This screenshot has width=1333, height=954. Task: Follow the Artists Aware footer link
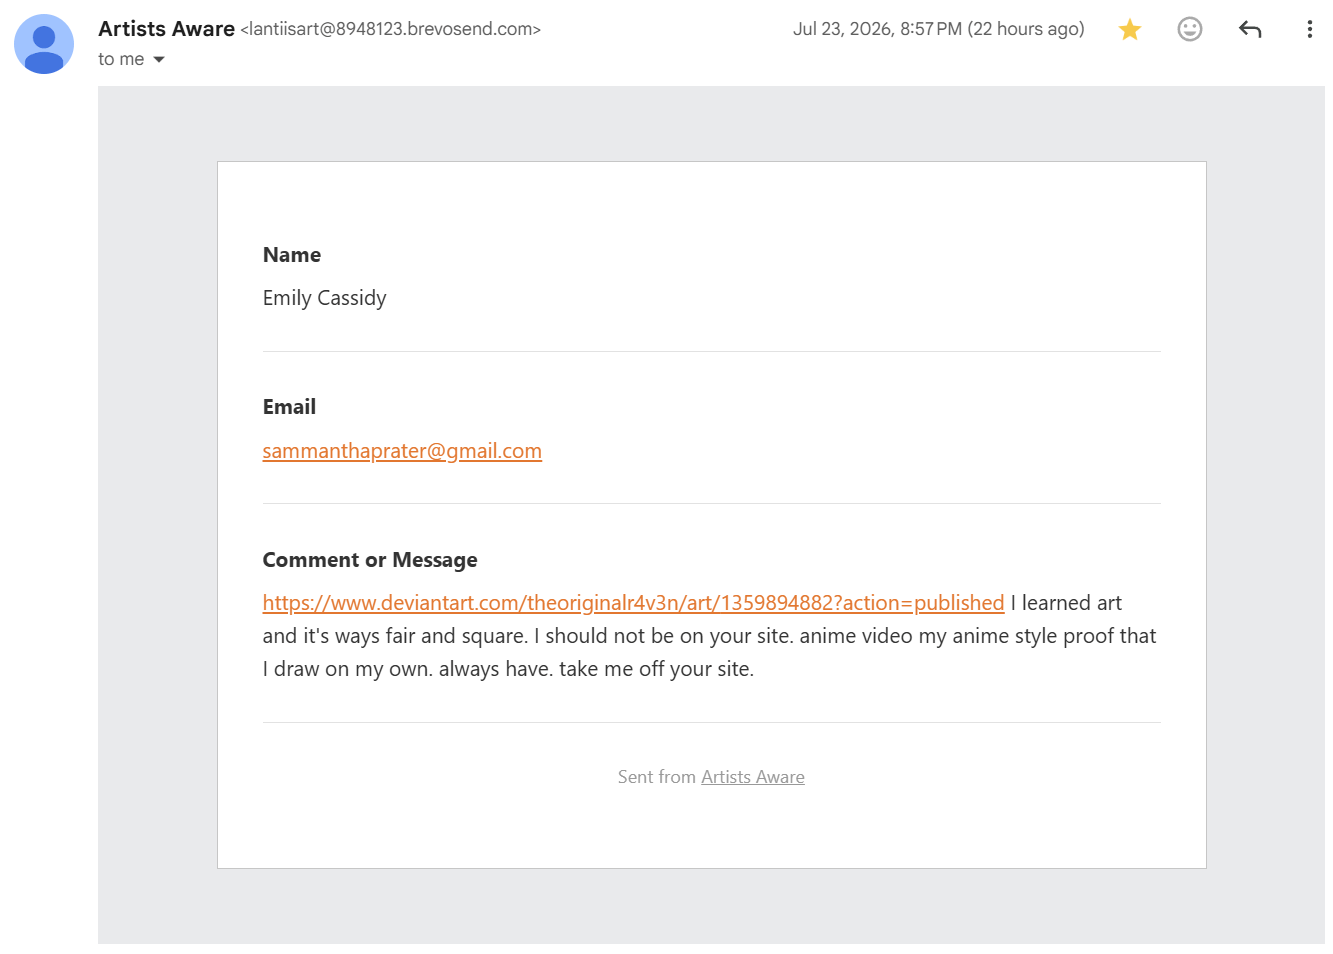click(753, 777)
